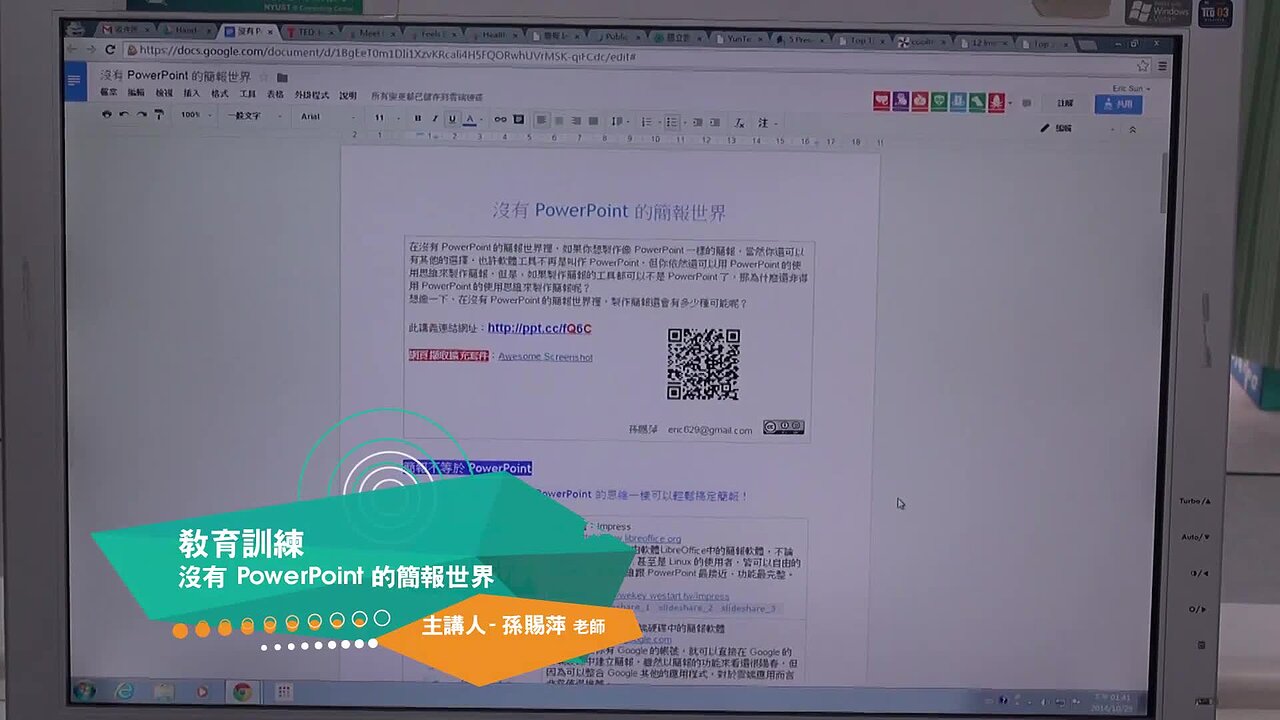1280x720 pixels.
Task: Select the paint format roller tool
Action: point(158,115)
